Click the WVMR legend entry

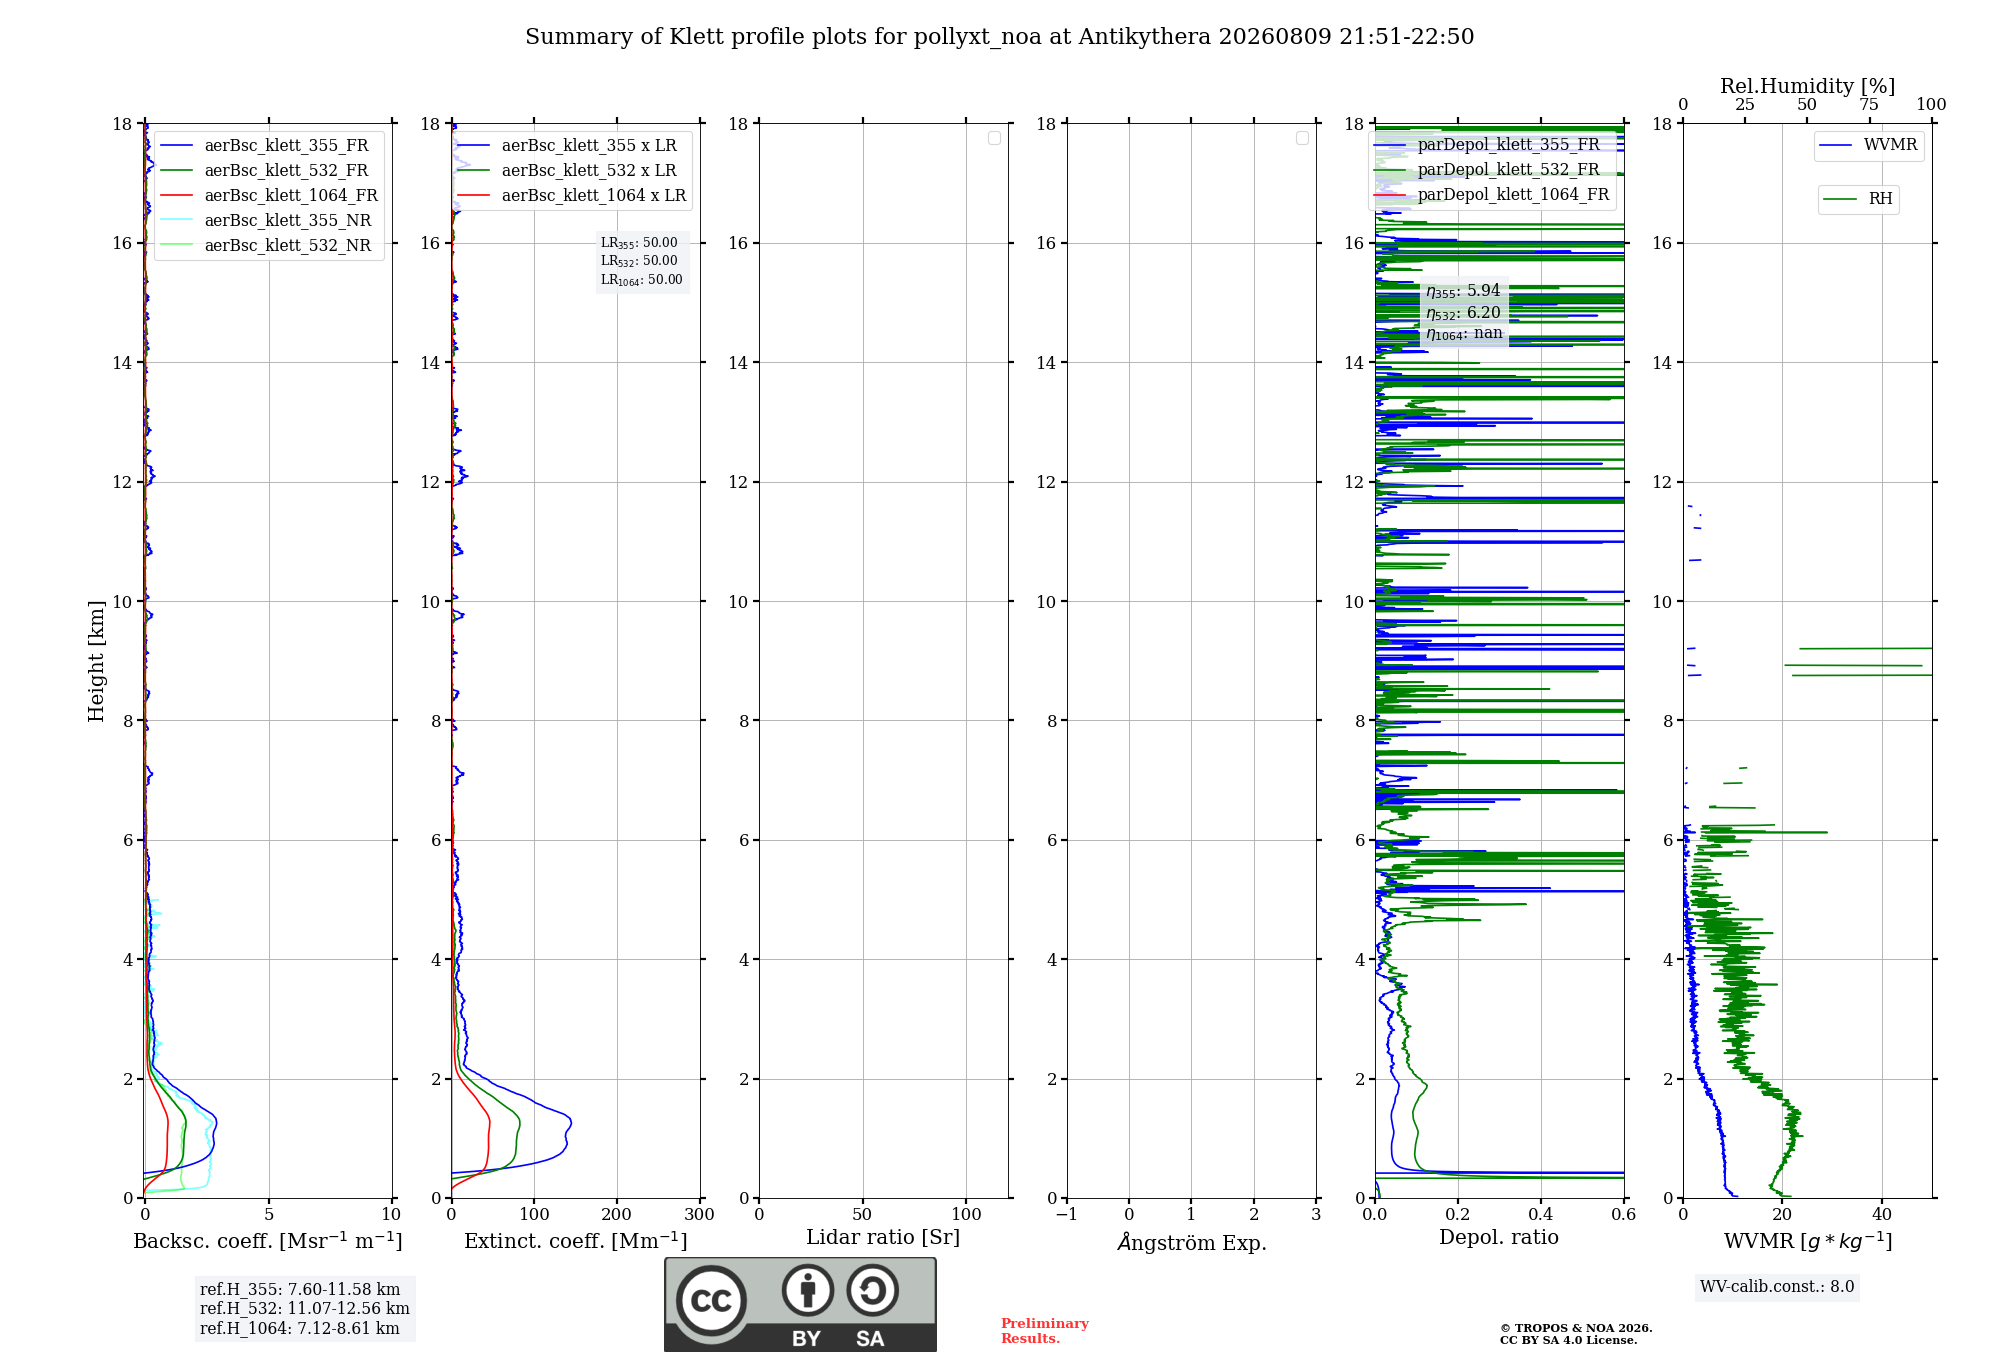coord(1869,145)
